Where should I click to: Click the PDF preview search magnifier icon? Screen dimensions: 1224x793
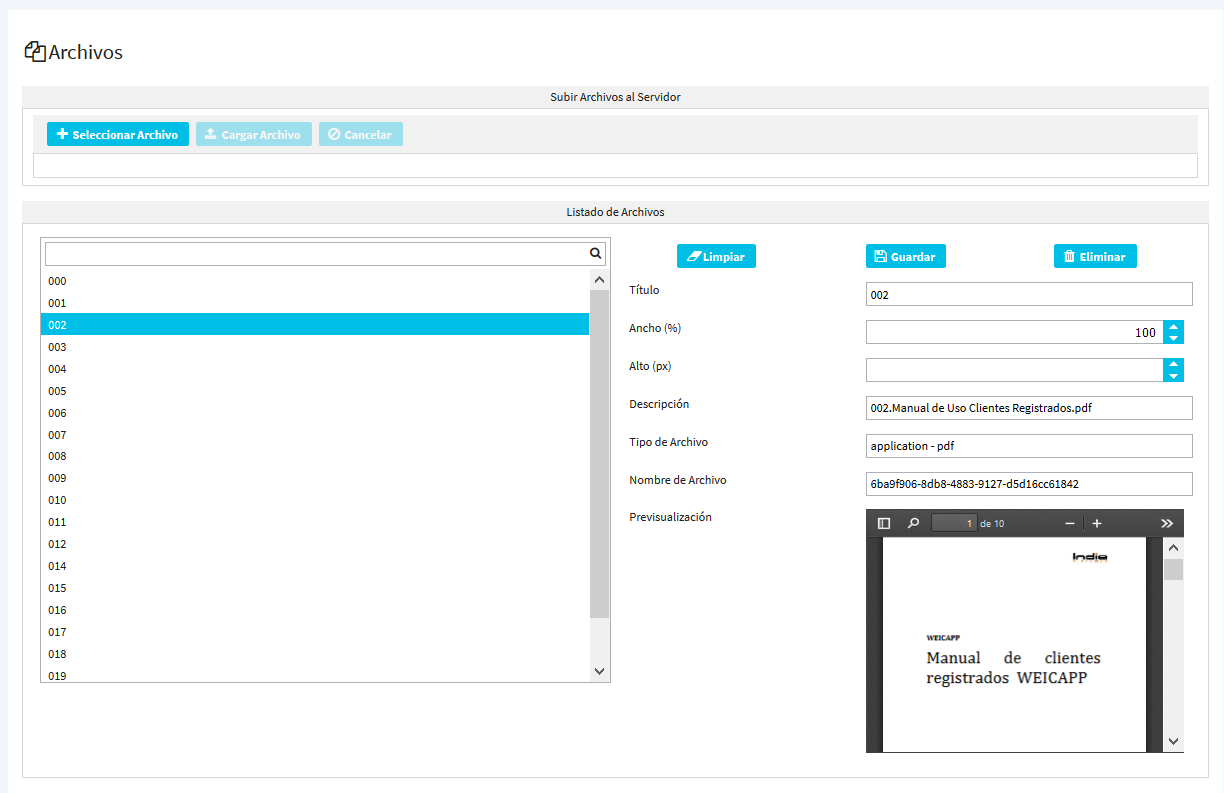pos(913,523)
